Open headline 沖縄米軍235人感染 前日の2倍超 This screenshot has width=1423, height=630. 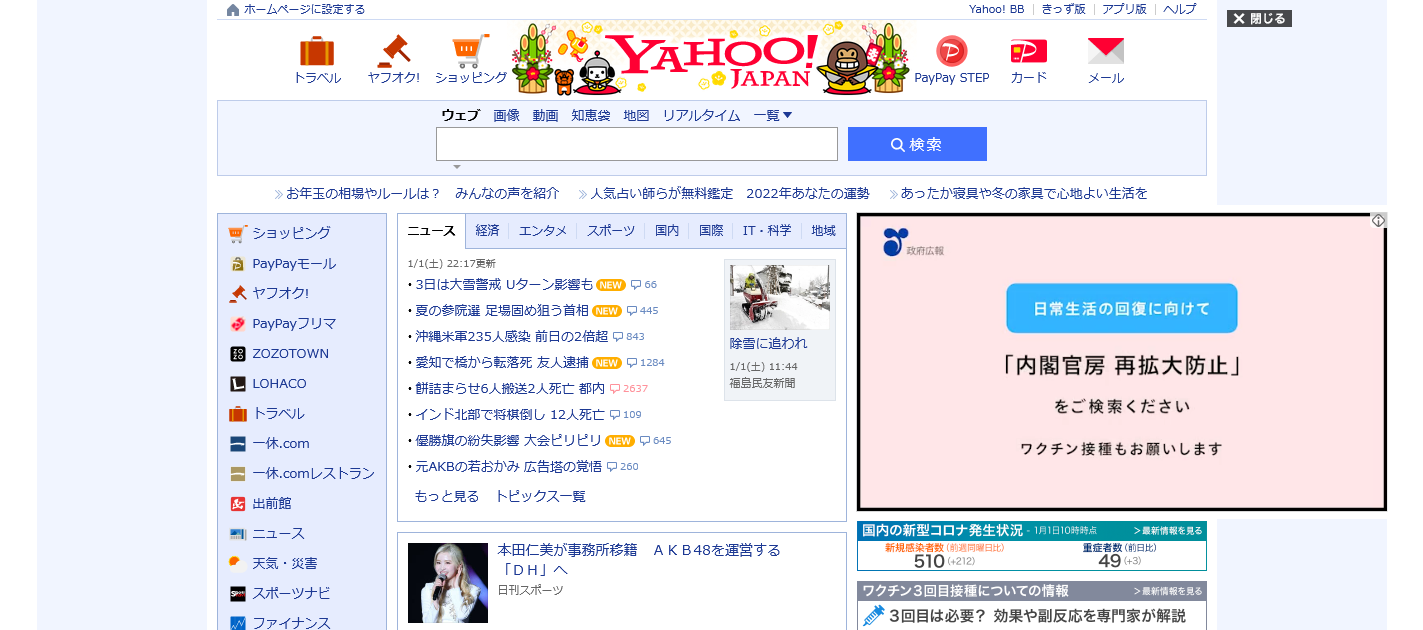click(x=511, y=336)
